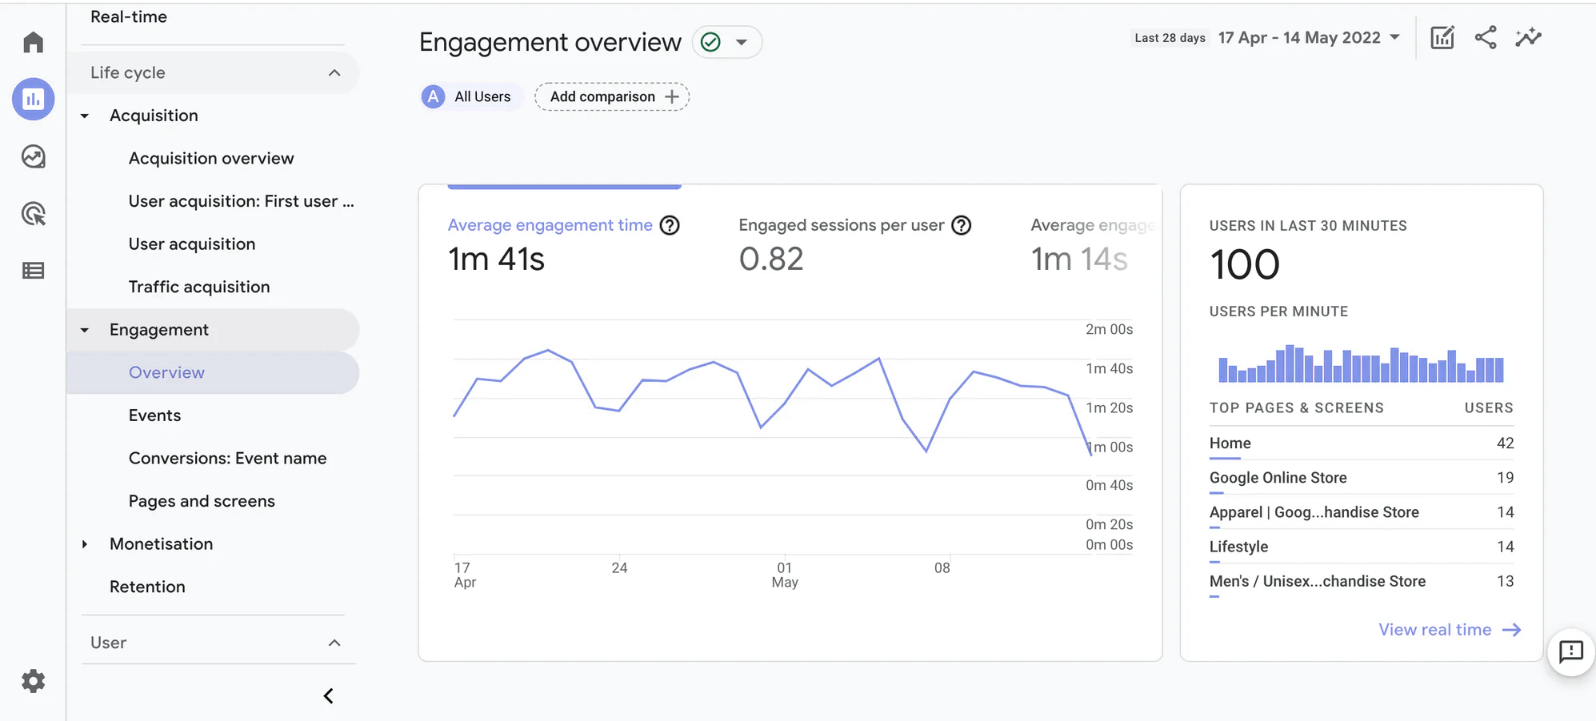This screenshot has height=721, width=1596.
Task: Click the Home row in top pages
Action: [1361, 444]
